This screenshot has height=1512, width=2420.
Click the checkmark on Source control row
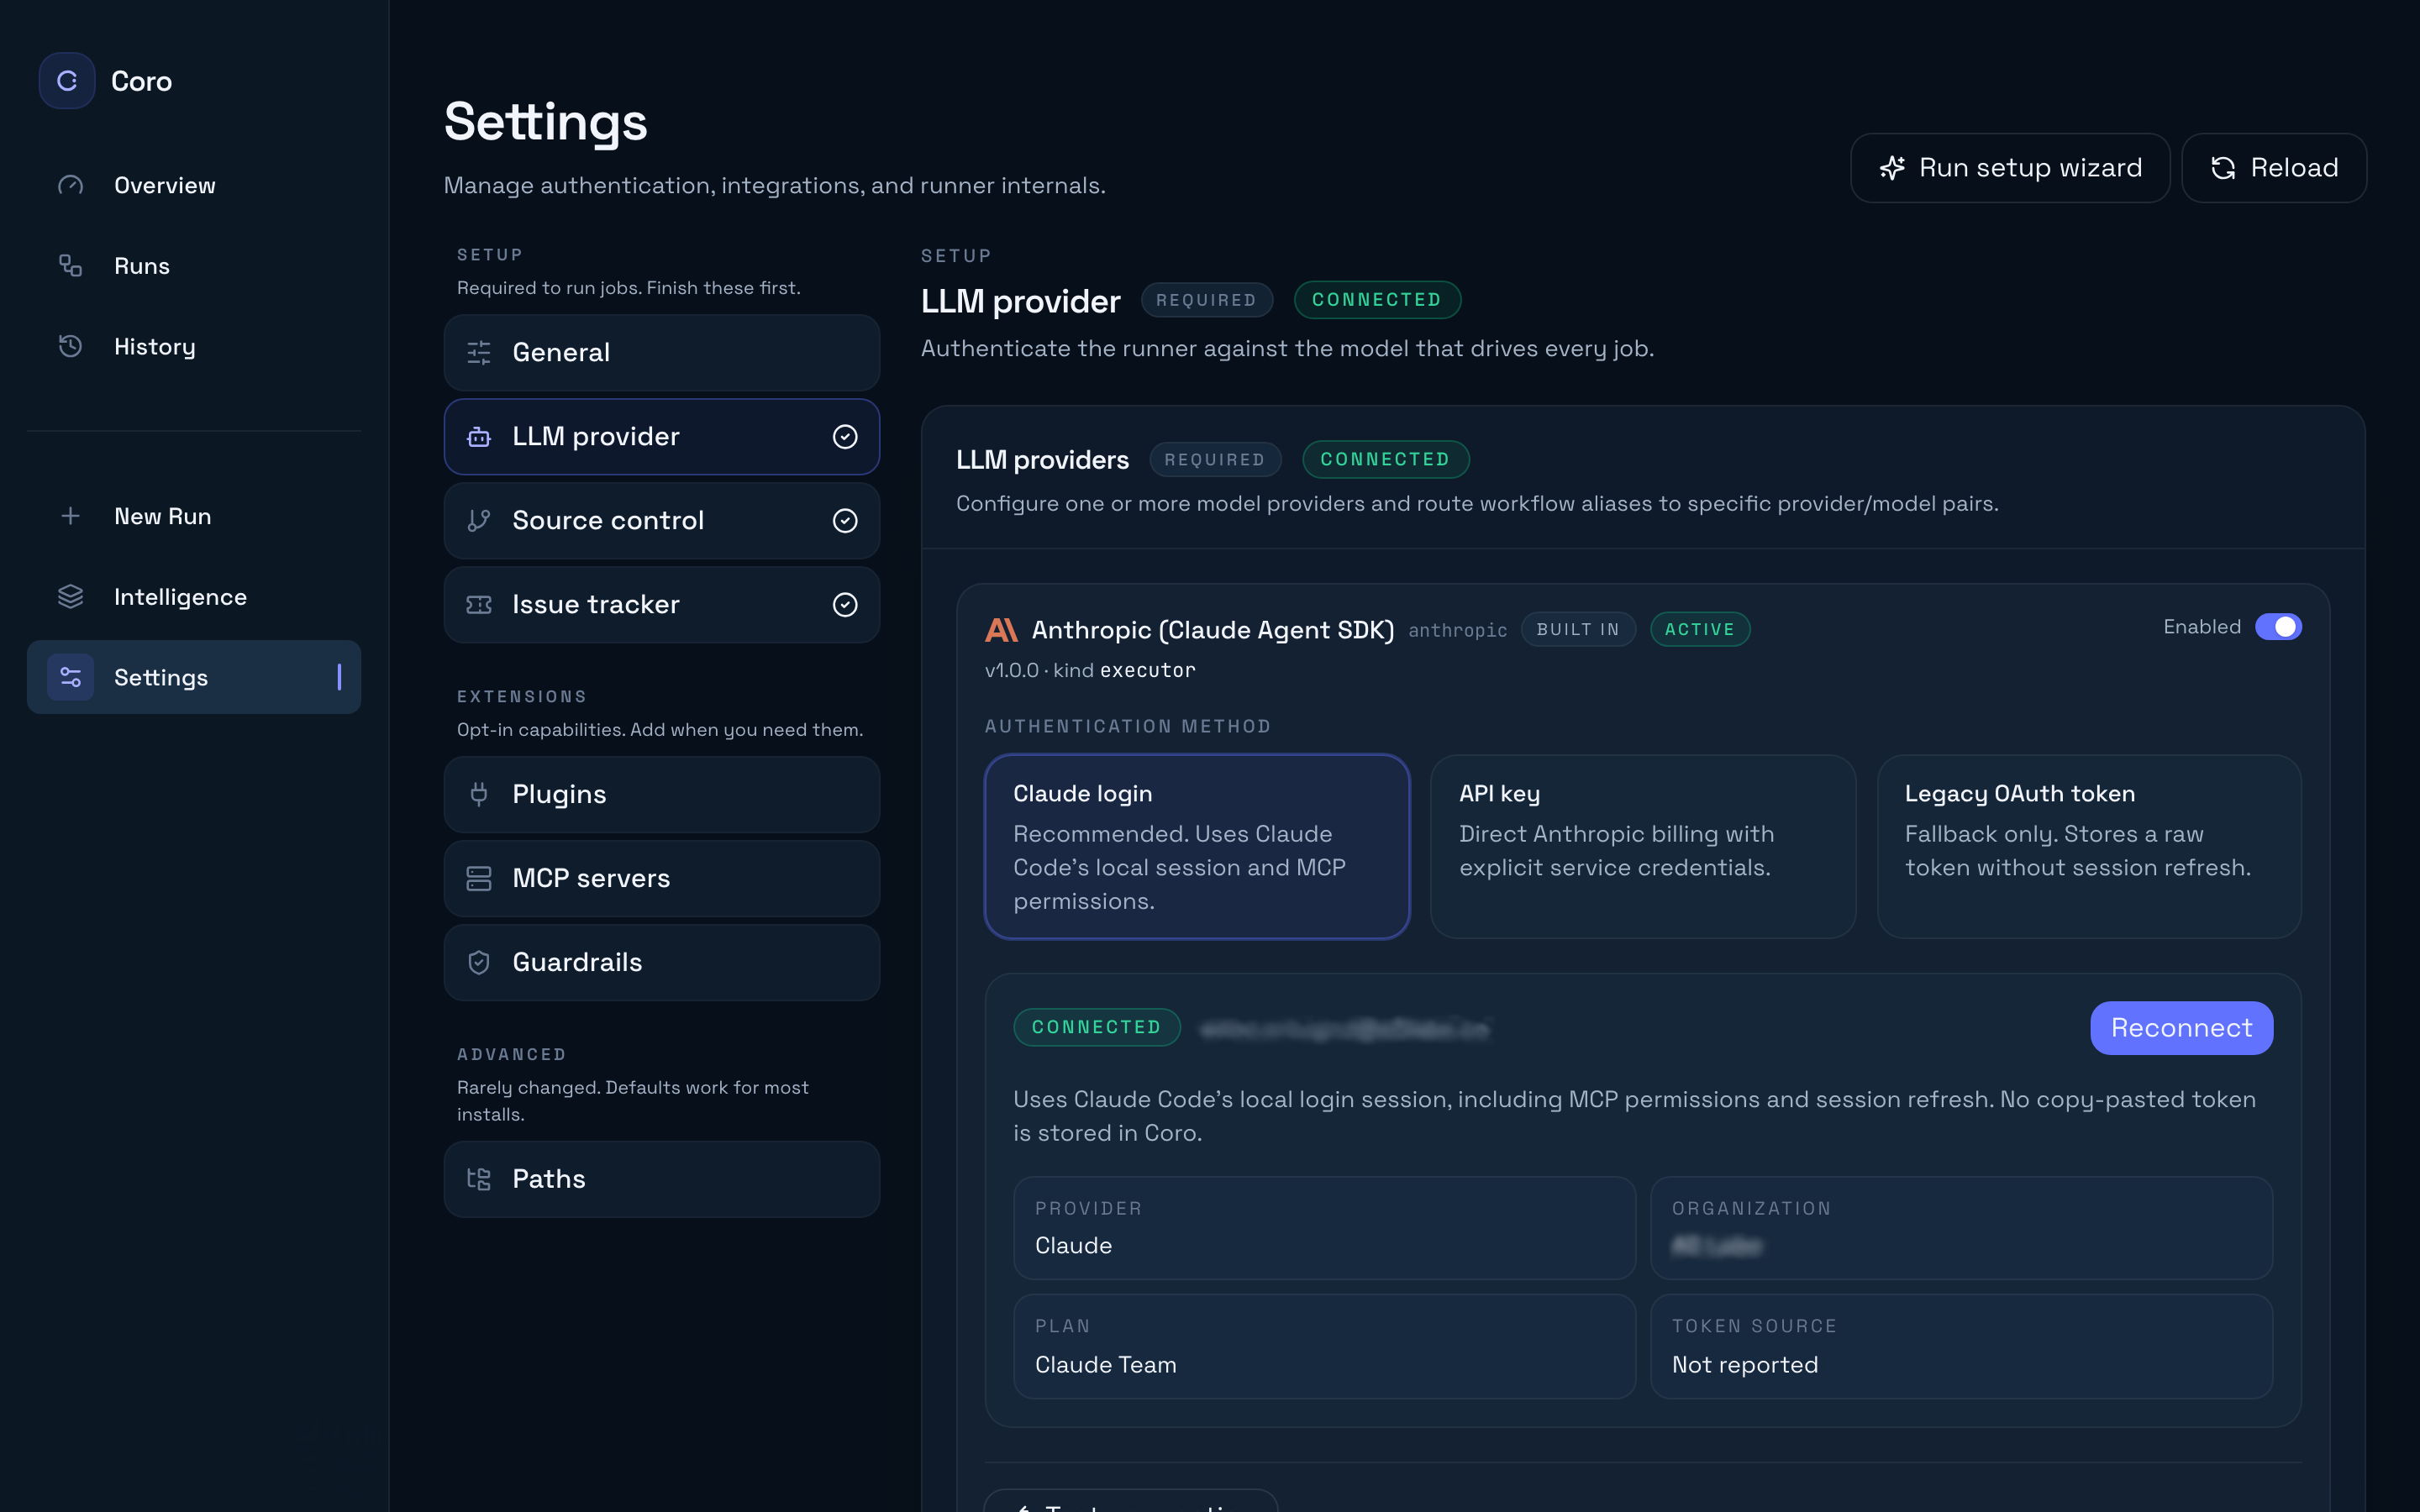pos(845,521)
